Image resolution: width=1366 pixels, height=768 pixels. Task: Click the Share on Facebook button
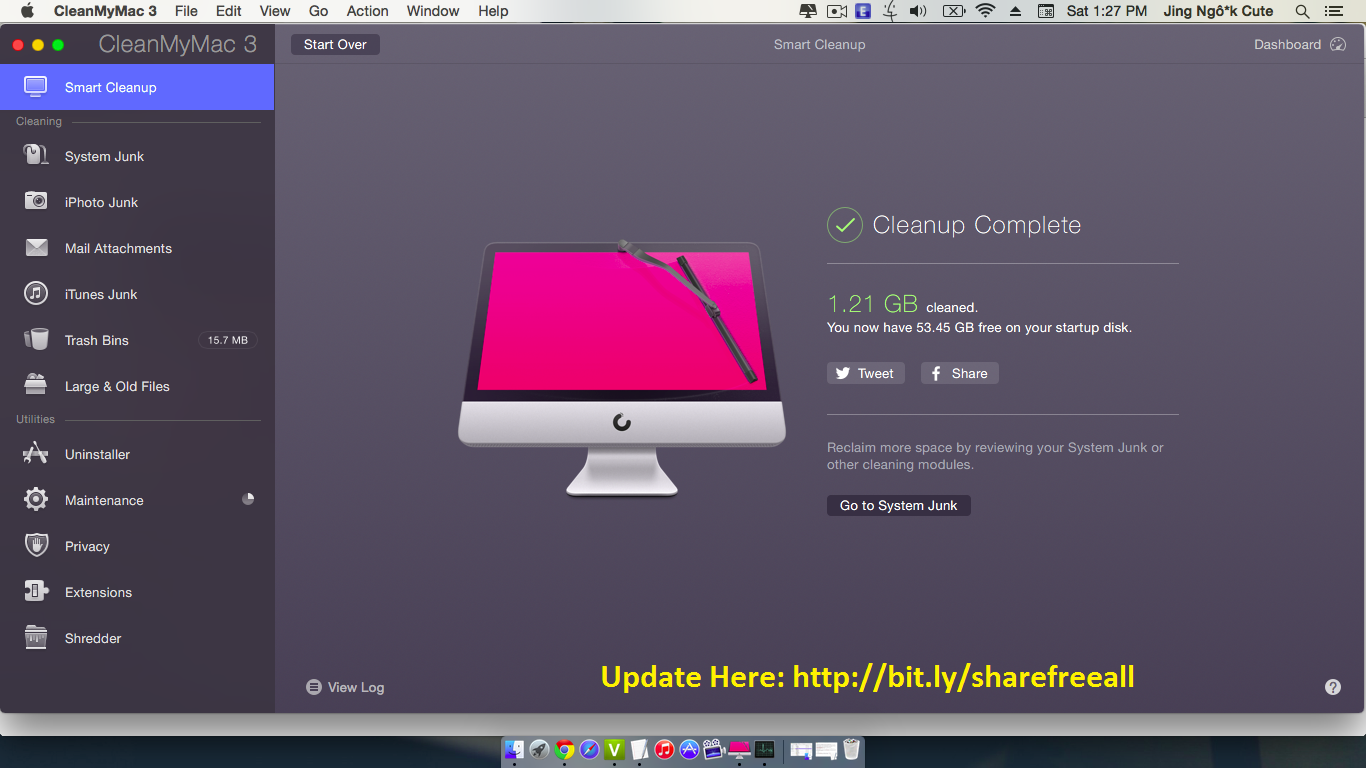pos(959,373)
